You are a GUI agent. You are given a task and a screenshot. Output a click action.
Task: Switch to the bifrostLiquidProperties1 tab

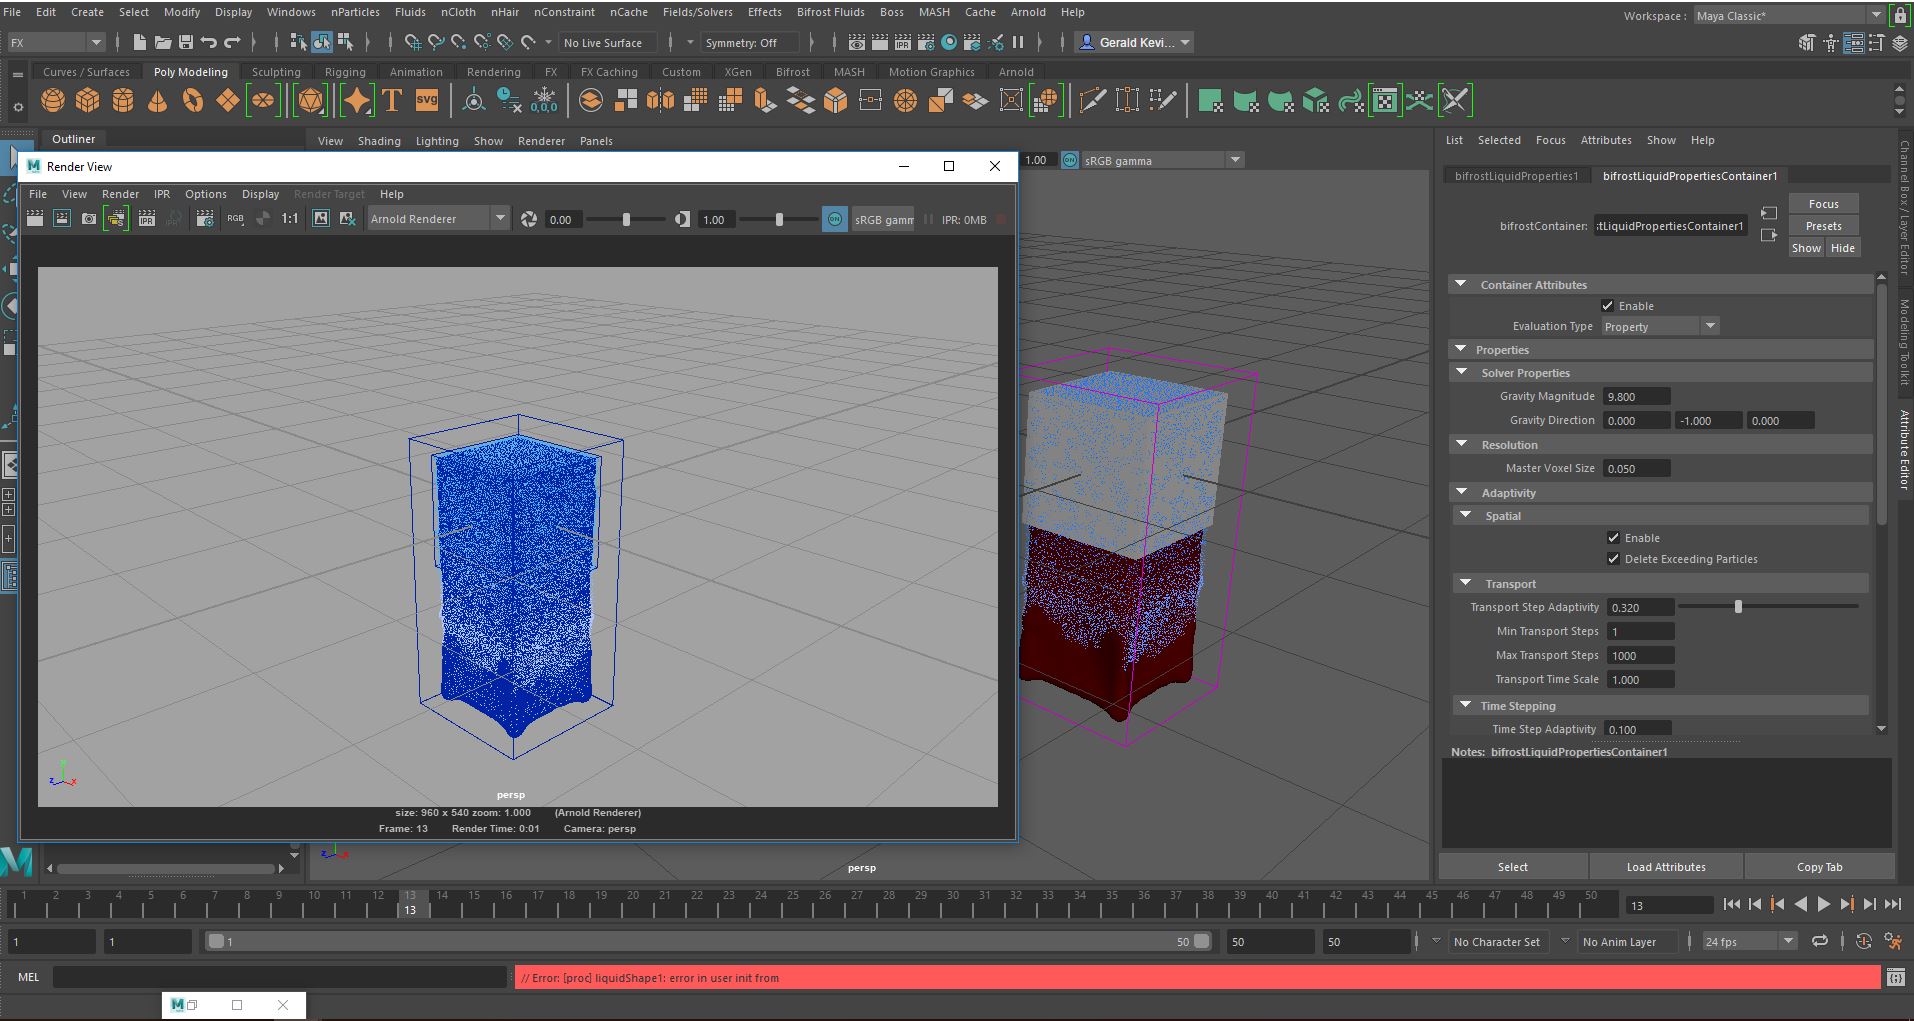[1516, 176]
